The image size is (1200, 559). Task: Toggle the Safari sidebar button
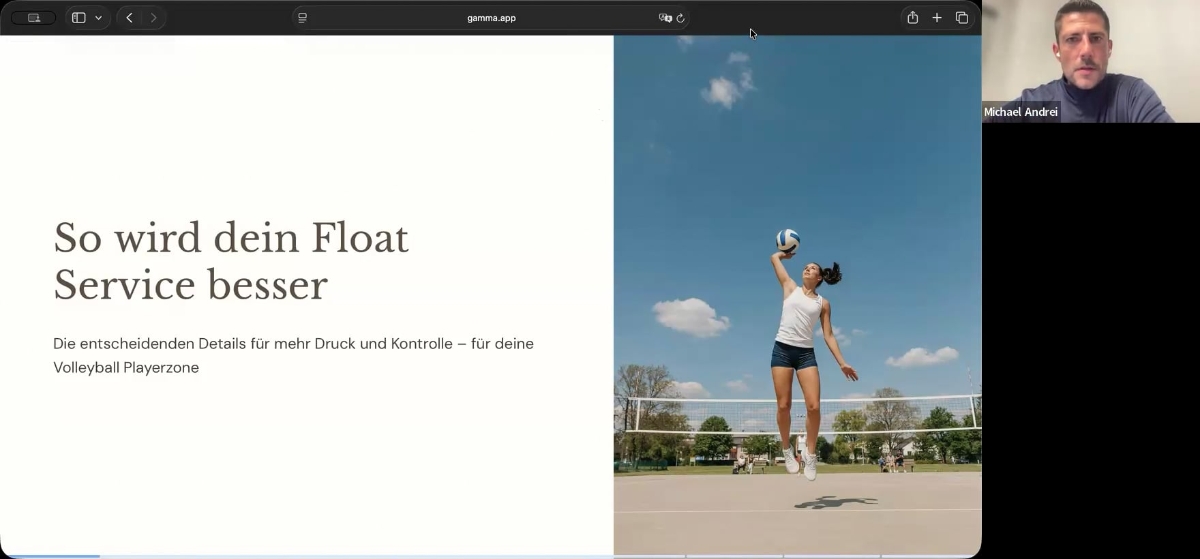click(79, 18)
